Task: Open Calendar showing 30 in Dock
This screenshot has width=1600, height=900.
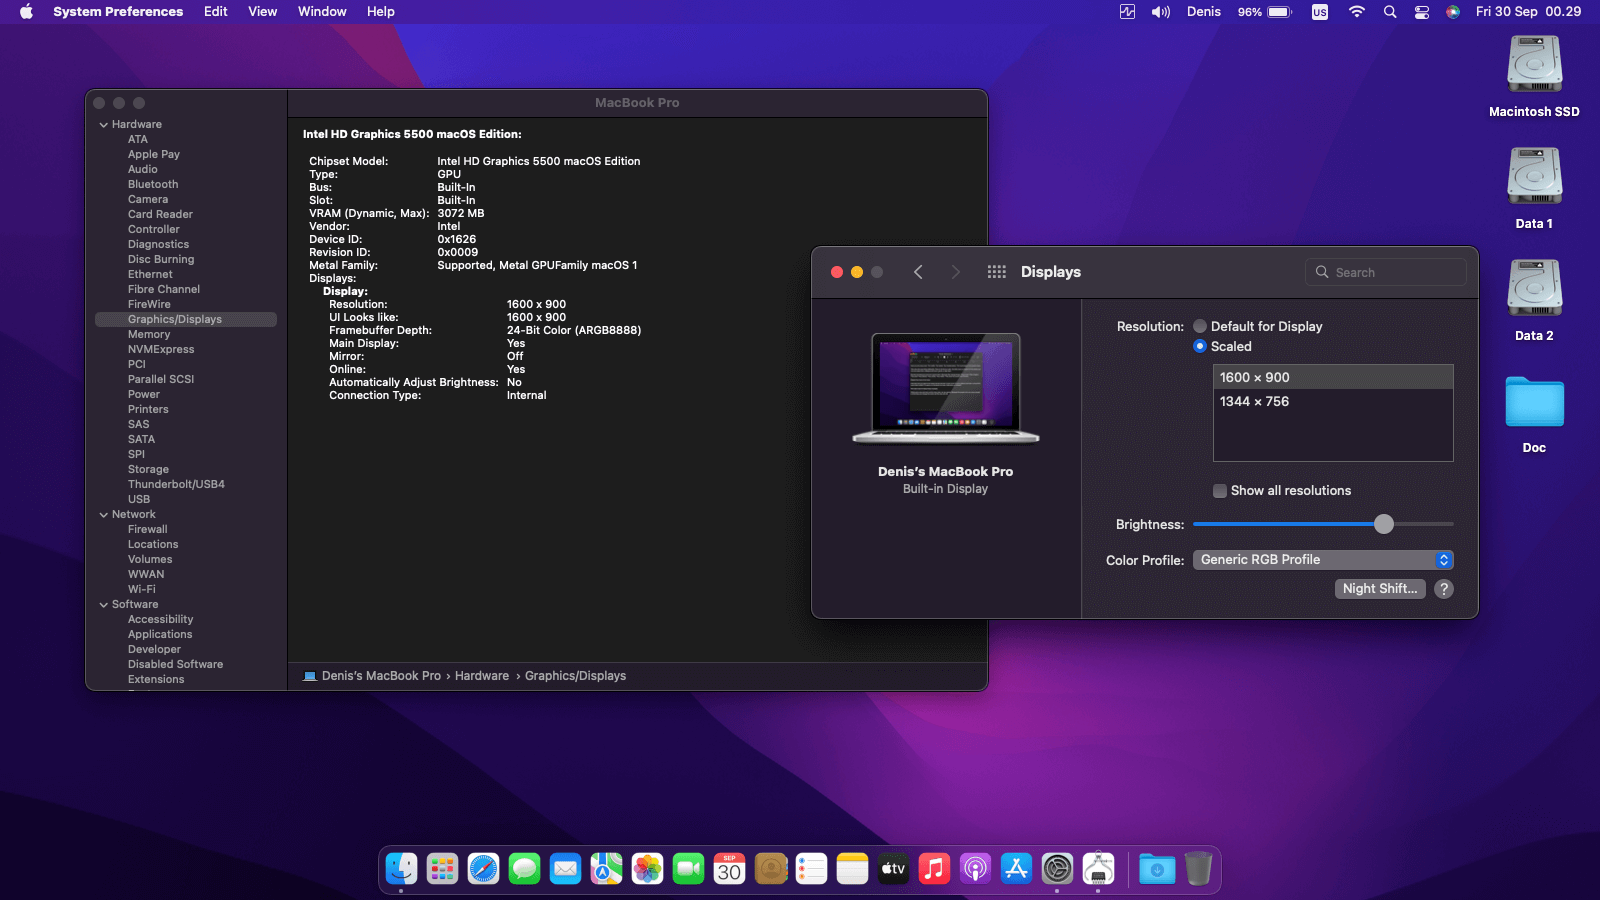Action: [x=730, y=869]
